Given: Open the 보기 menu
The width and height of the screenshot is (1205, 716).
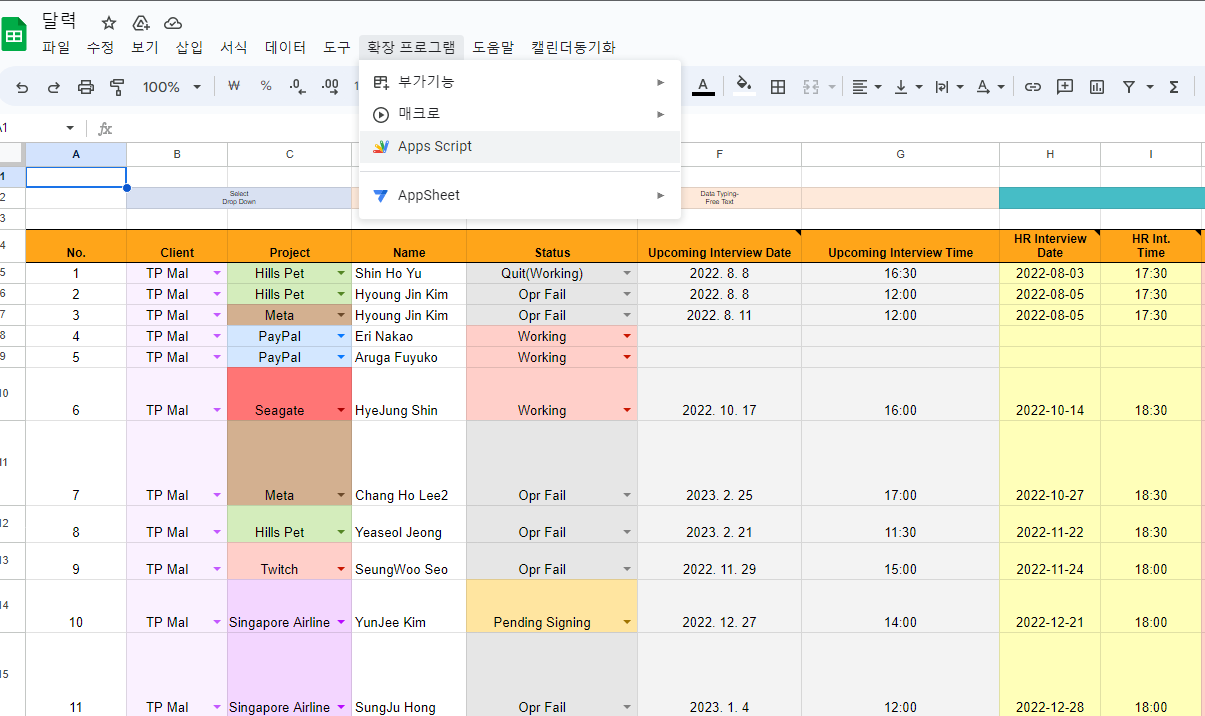Looking at the screenshot, I should point(145,47).
